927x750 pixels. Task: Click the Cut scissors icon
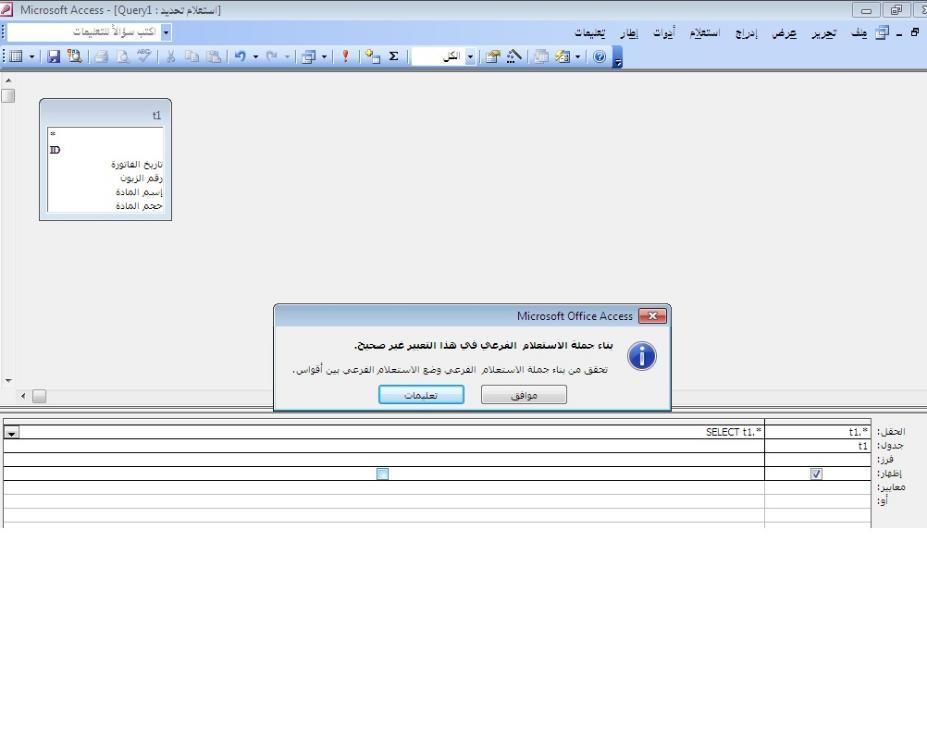point(170,56)
